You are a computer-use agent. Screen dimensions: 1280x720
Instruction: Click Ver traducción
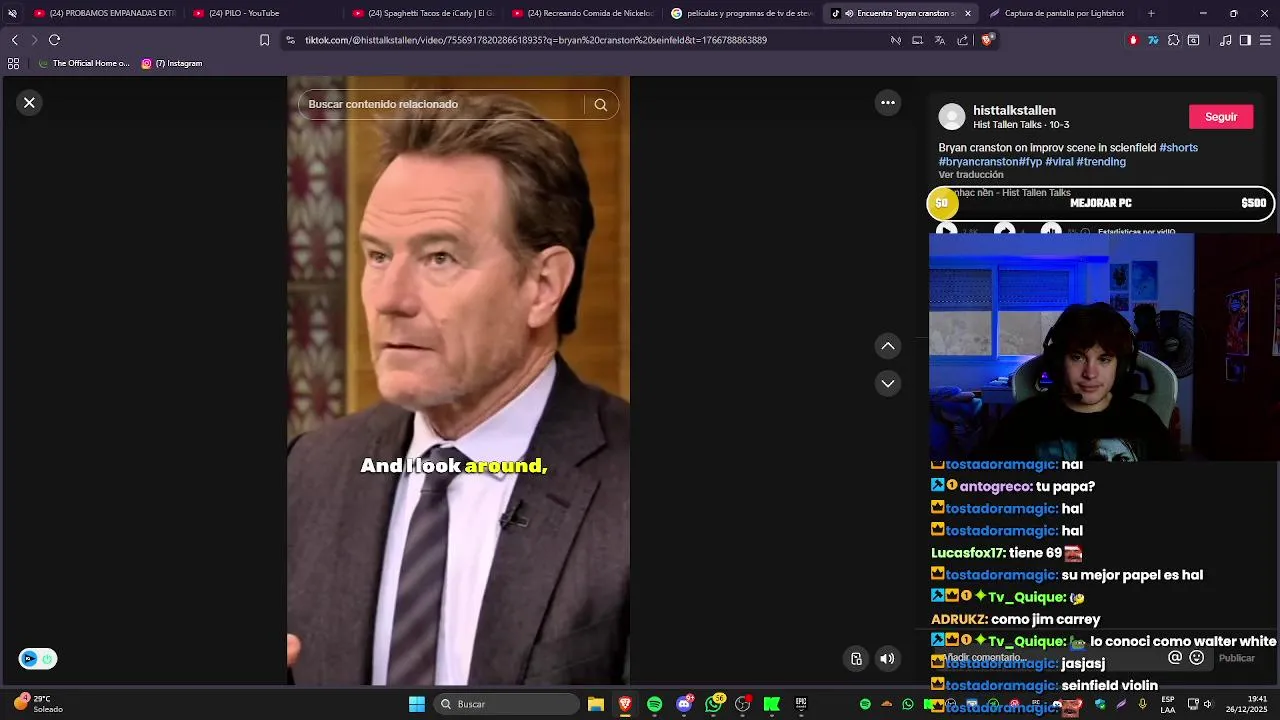tap(970, 175)
